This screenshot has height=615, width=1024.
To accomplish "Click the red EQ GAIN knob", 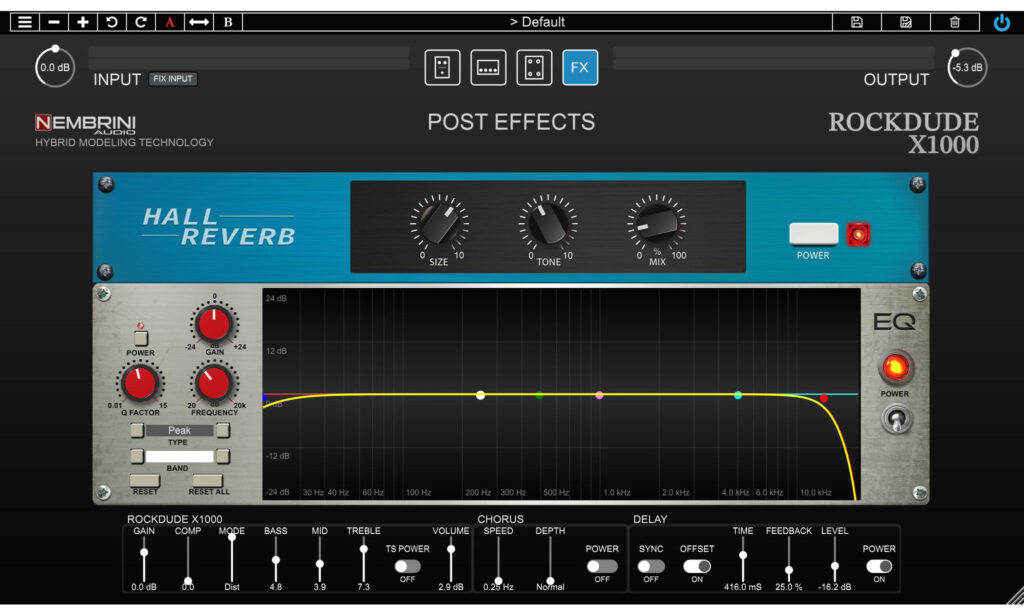I will click(x=214, y=324).
